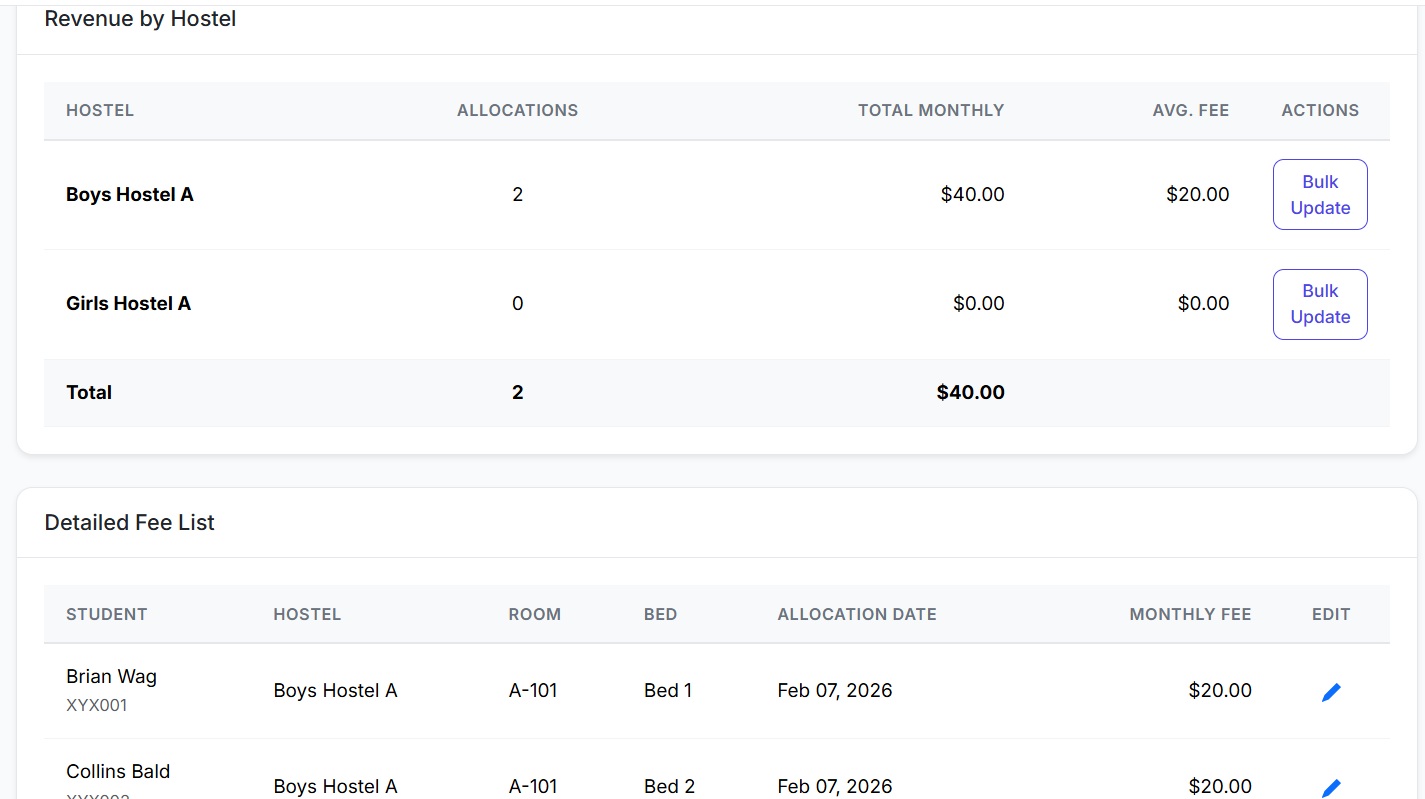Click the ROOM column header

click(534, 615)
